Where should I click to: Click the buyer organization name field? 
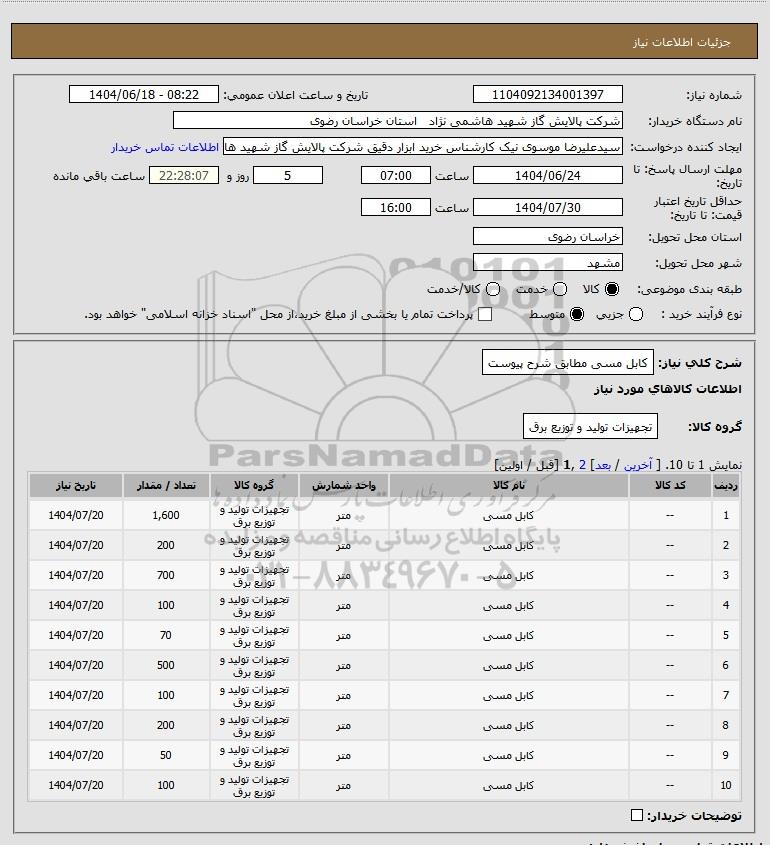[x=398, y=121]
